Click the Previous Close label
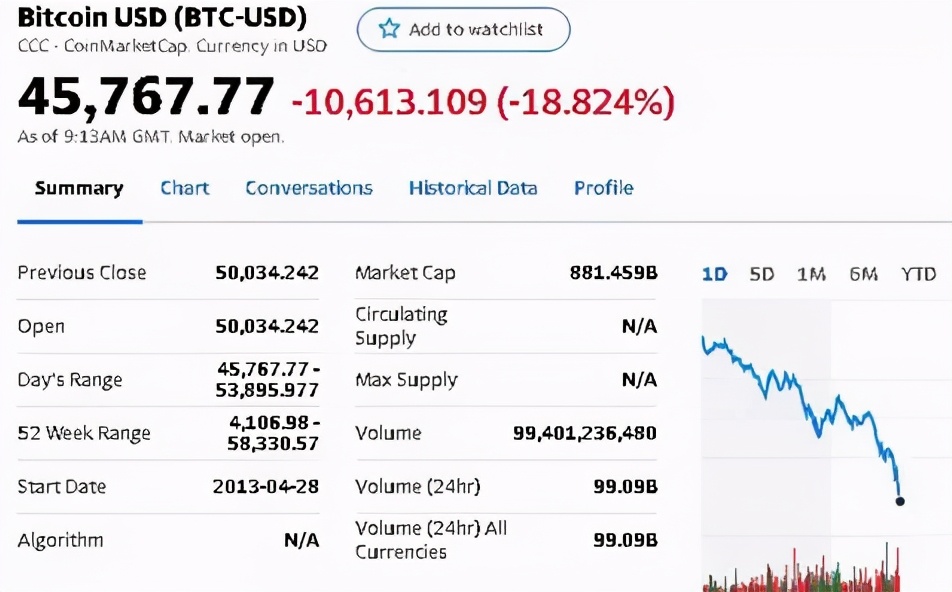Viewport: 952px width, 592px height. tap(82, 272)
